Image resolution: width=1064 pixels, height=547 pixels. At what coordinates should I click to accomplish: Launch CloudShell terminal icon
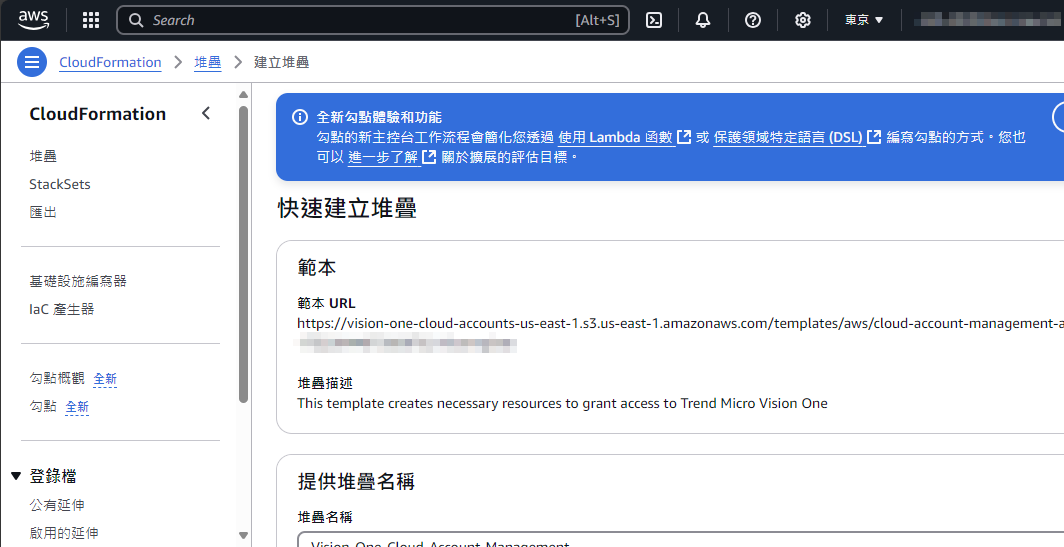point(654,20)
